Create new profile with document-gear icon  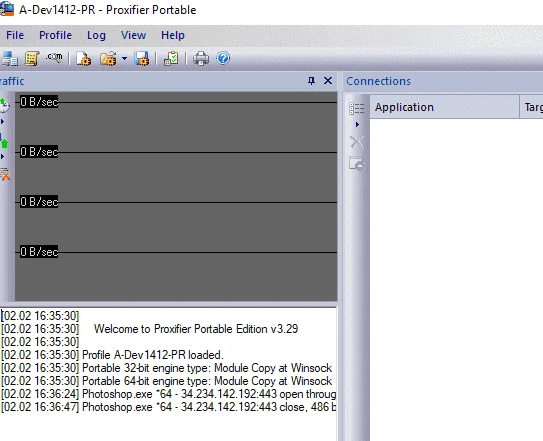(x=83, y=59)
